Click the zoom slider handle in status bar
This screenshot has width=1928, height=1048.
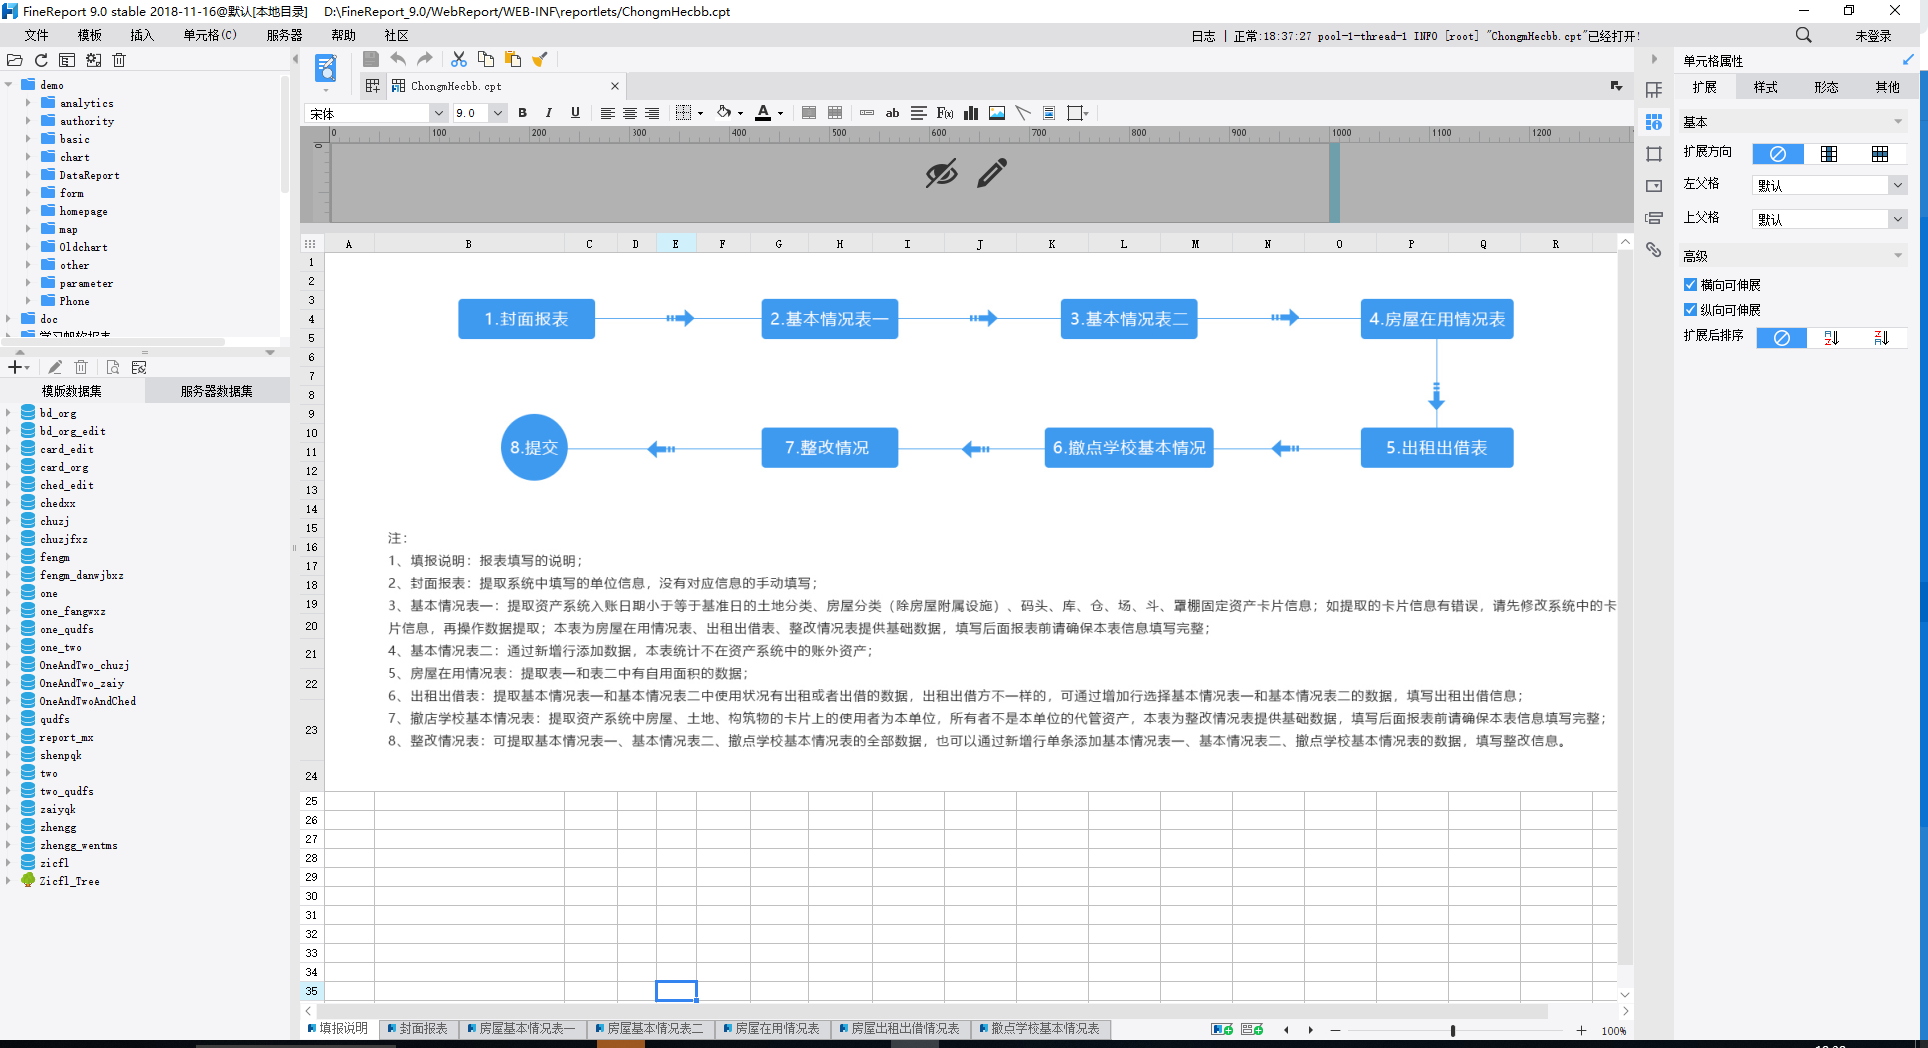coord(1452,1030)
